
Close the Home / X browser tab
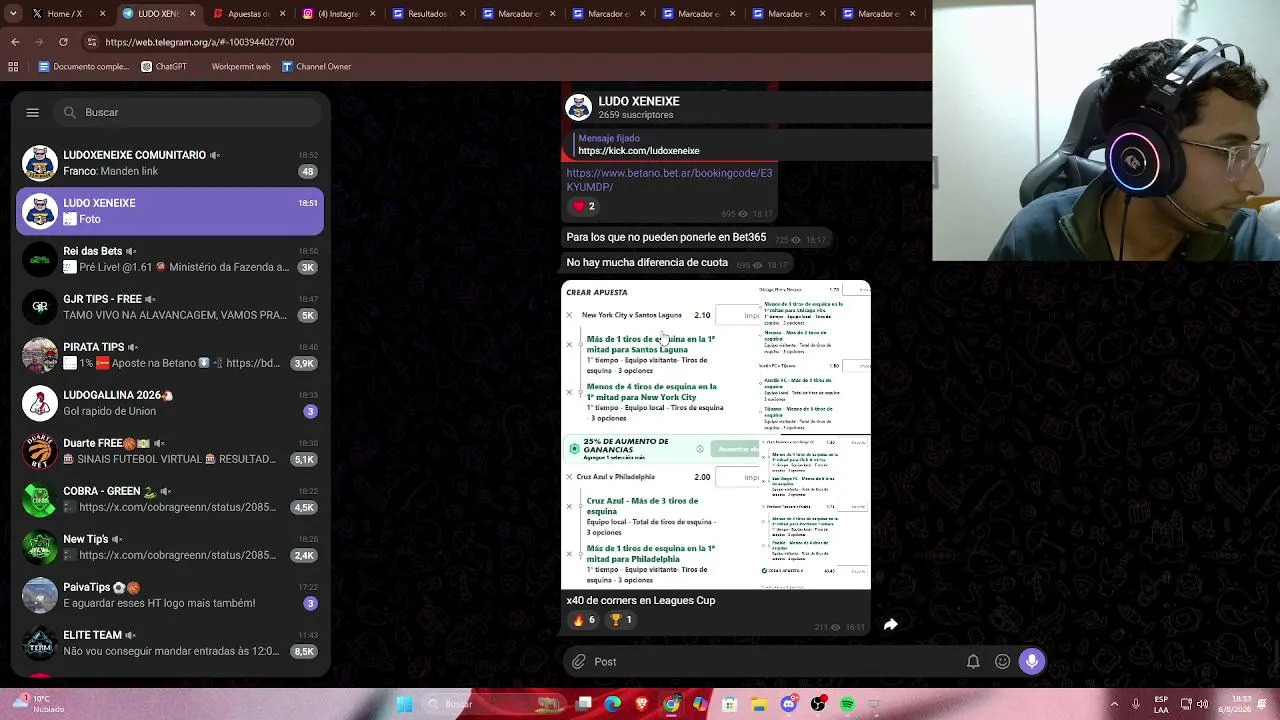(102, 14)
